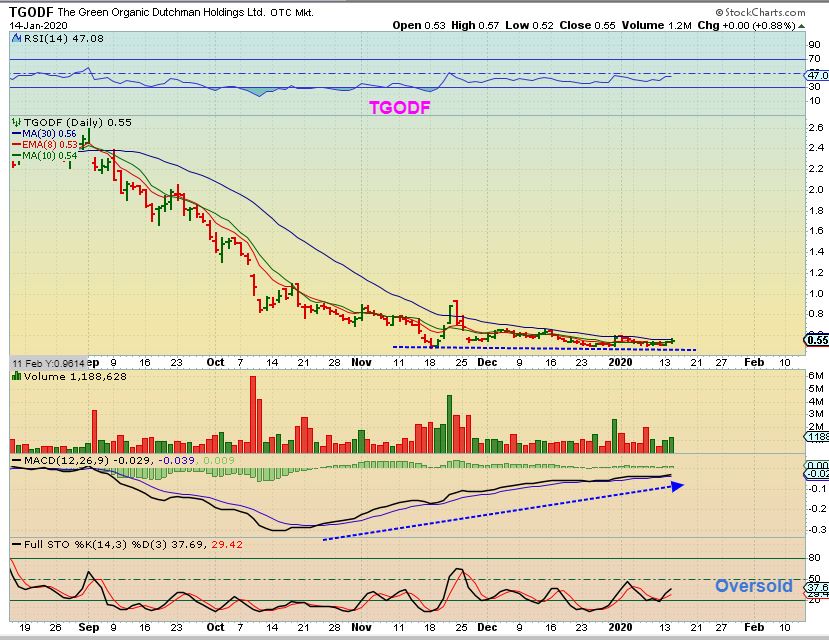Viewport: 829px width, 640px height.
Task: Click the 80 stochastic axis label
Action: (814, 558)
